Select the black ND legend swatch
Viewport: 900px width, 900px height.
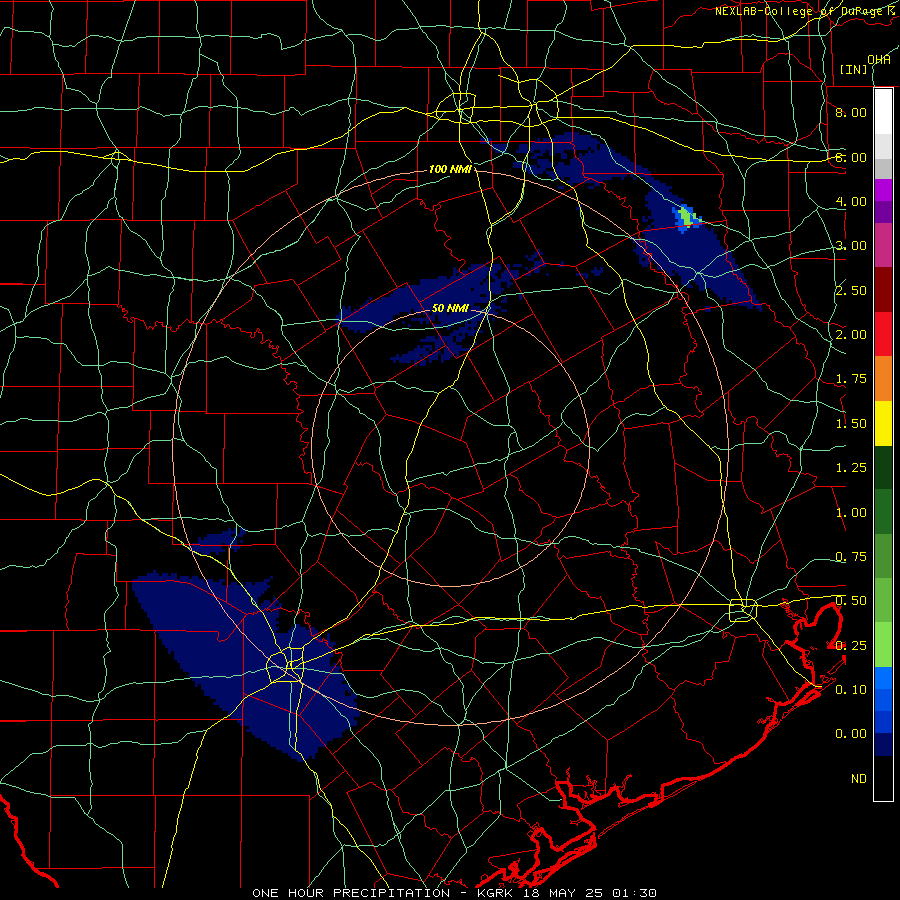tap(883, 778)
